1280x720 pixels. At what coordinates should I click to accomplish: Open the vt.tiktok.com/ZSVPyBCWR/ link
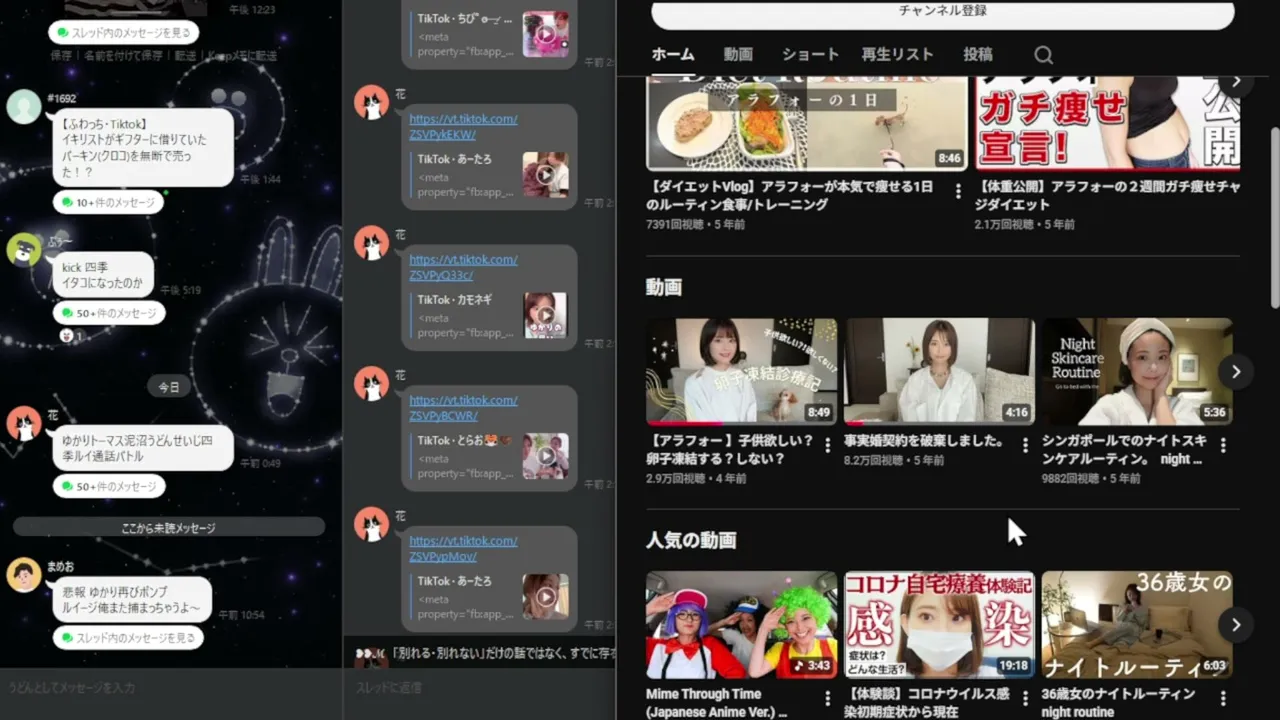click(463, 408)
